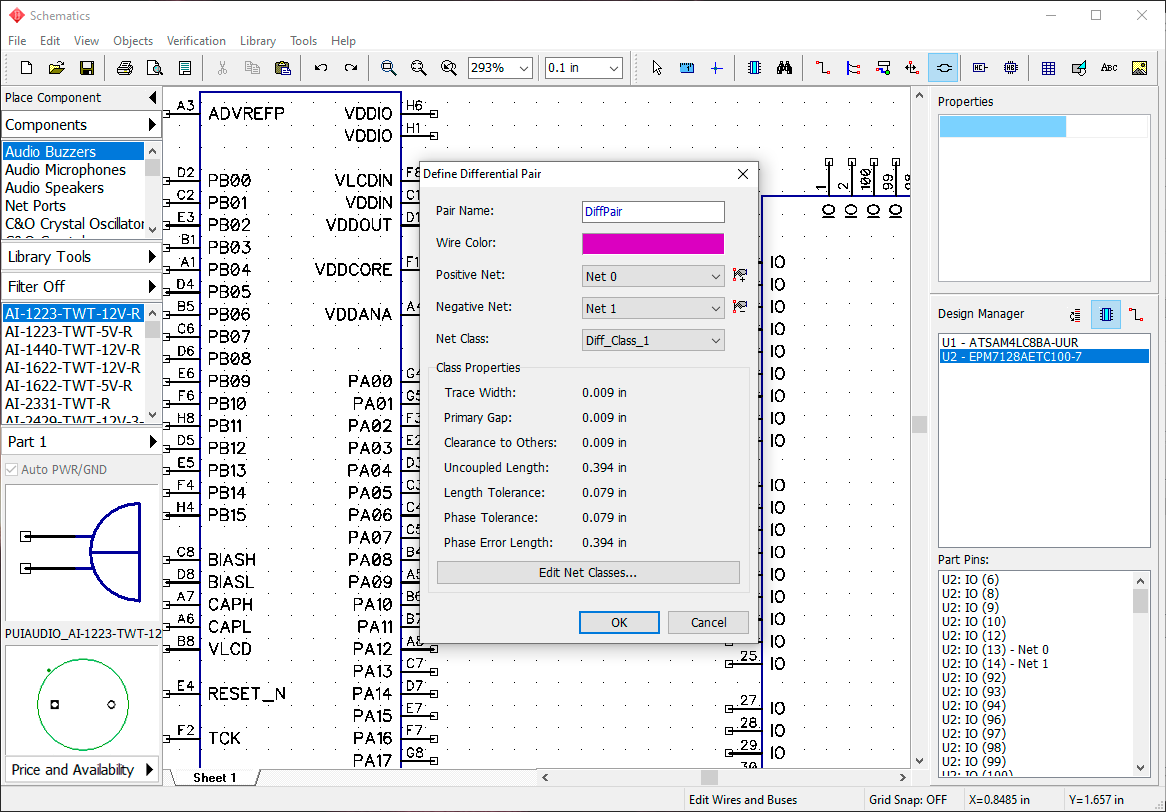Show components view in Design Manager

(1106, 315)
